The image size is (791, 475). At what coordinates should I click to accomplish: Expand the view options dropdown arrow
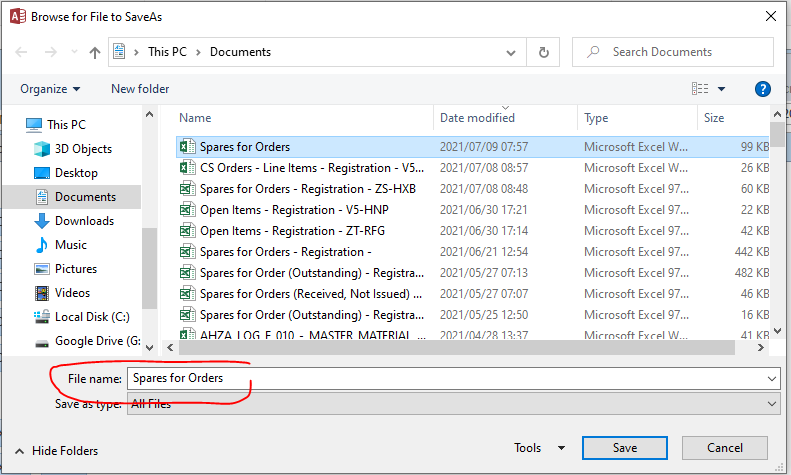pos(722,89)
